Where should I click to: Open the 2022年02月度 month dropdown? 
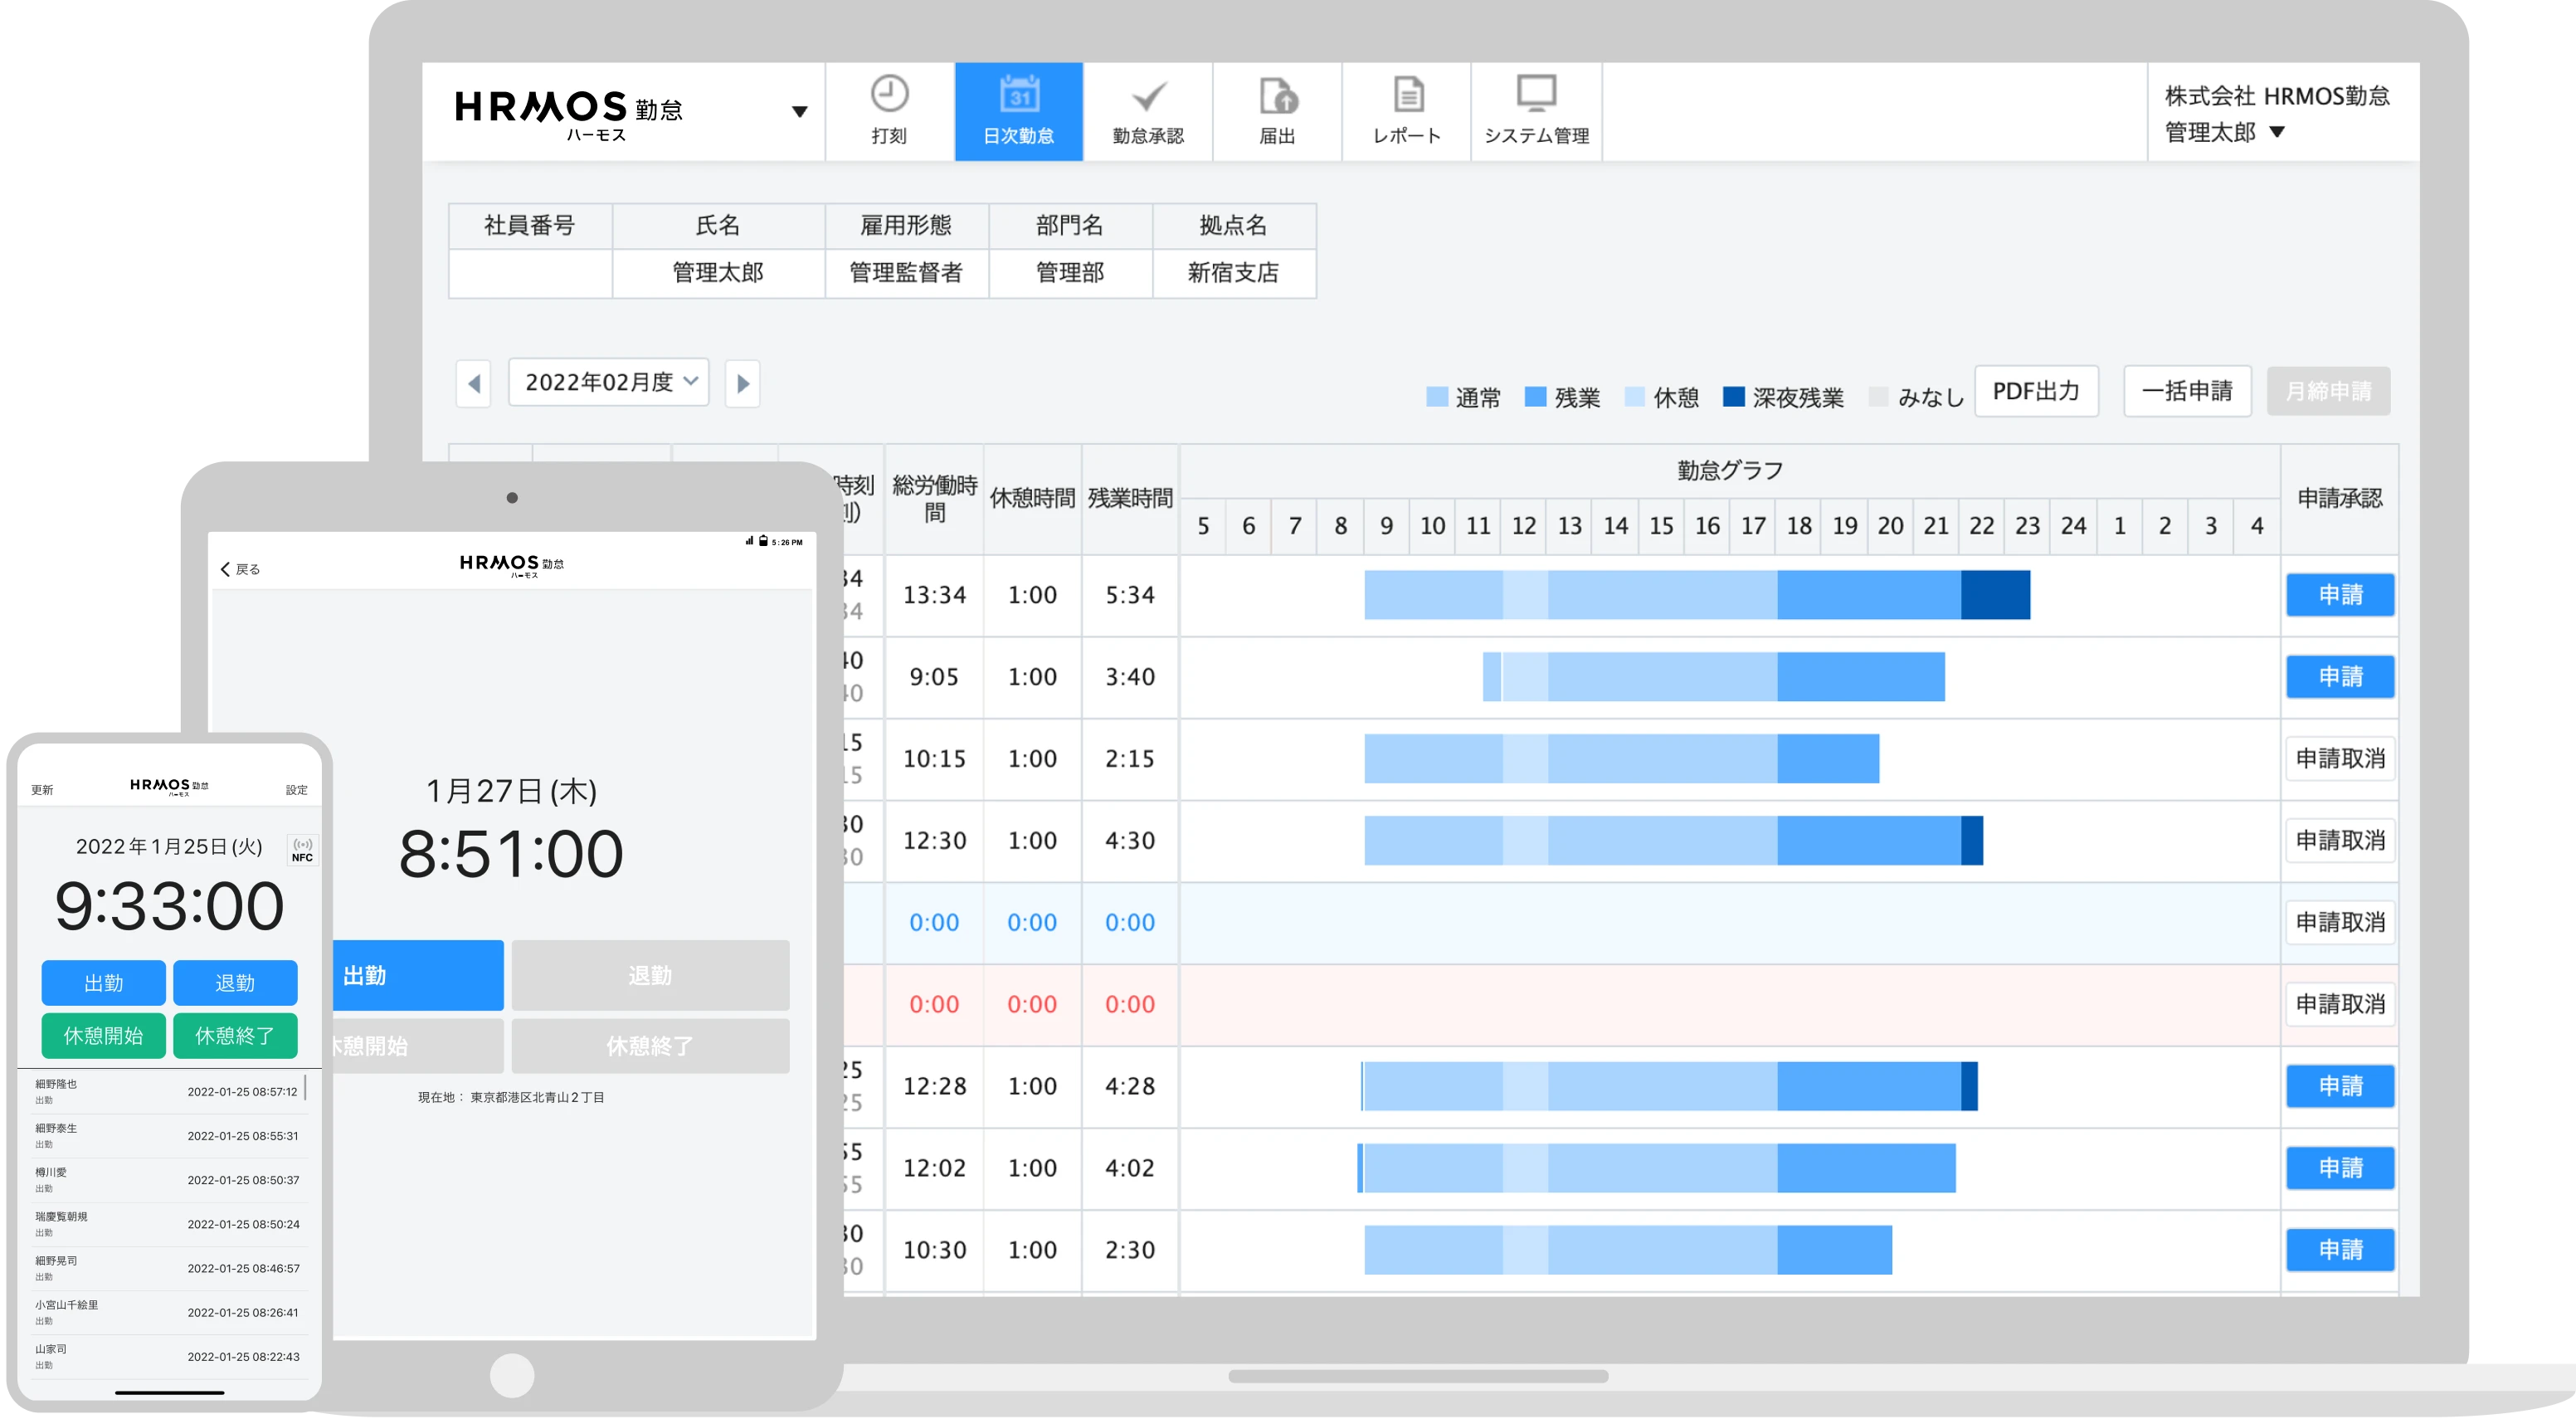608,382
